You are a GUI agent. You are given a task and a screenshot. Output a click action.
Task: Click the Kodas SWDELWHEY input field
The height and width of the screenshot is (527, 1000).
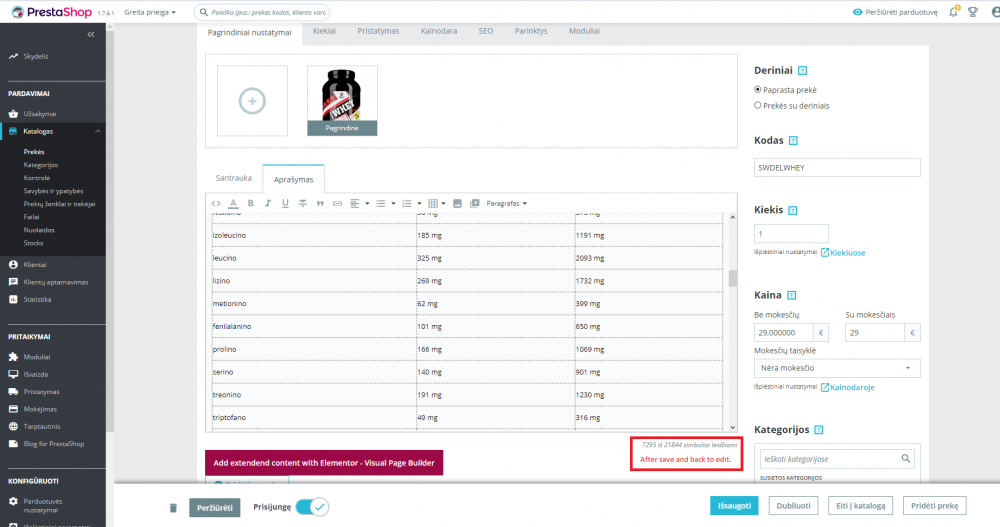837,168
